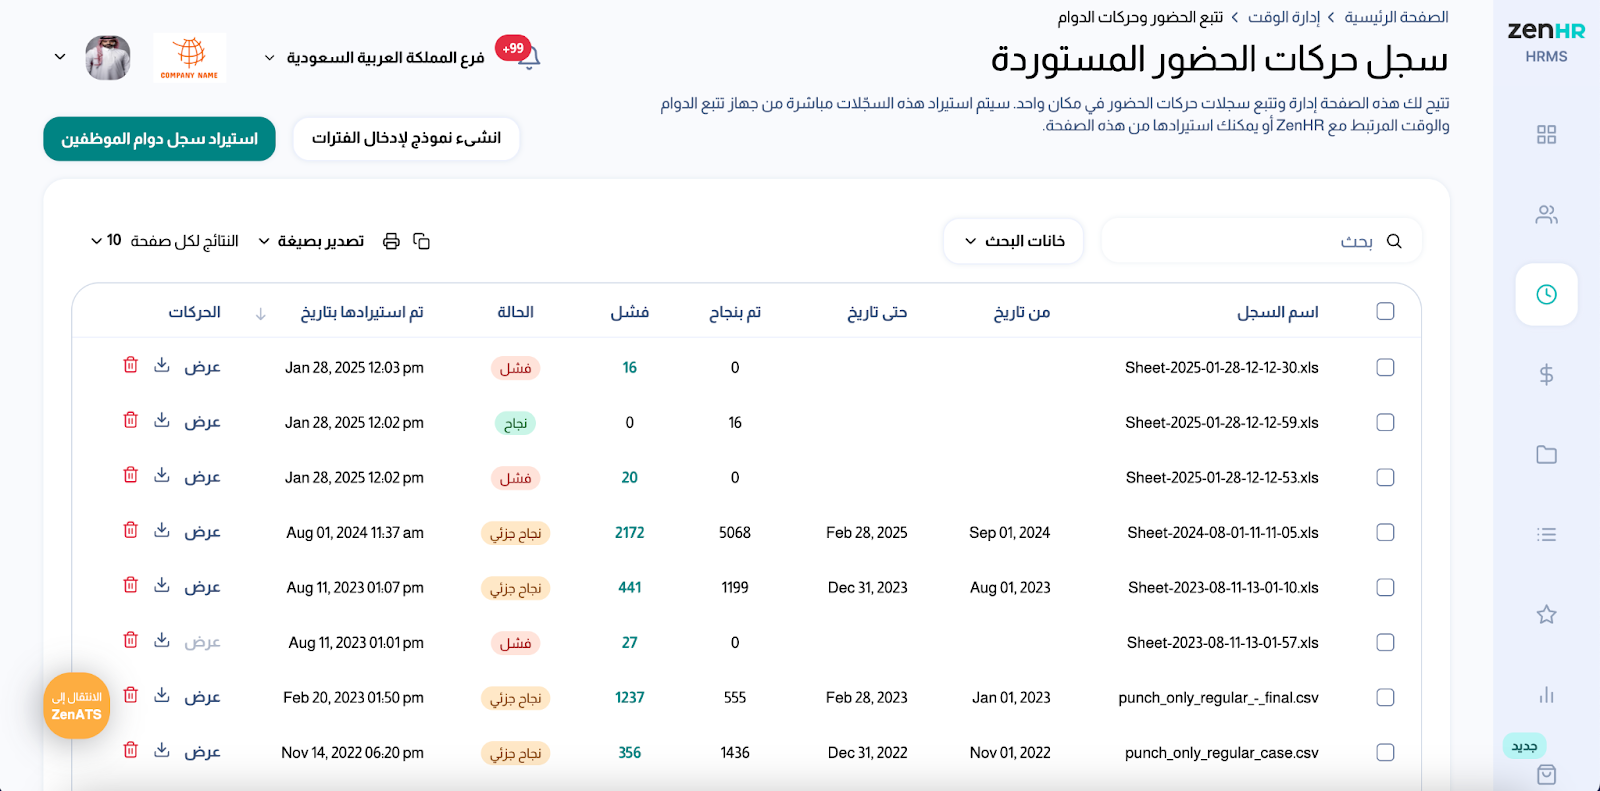Sort by import date arrow in header

tap(261, 314)
